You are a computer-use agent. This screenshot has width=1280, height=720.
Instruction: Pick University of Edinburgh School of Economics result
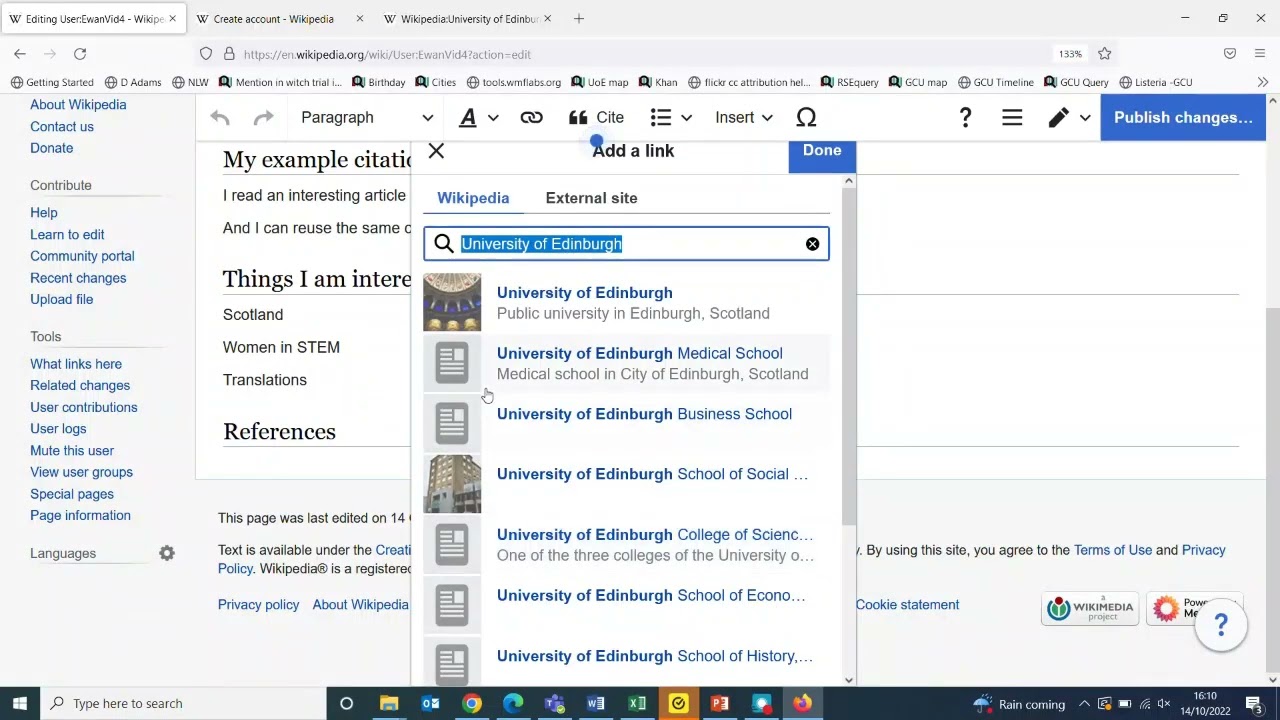(x=626, y=605)
